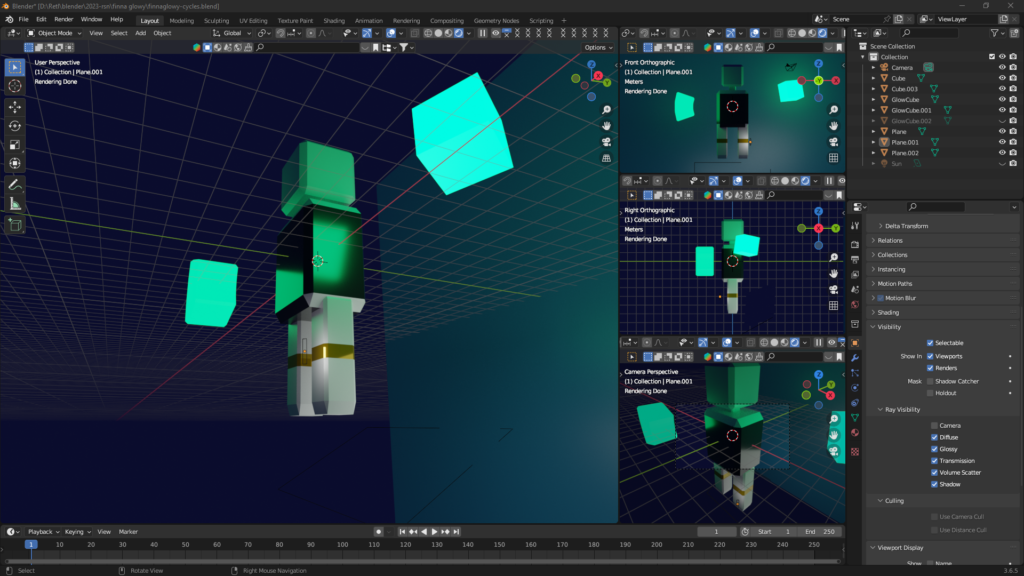Switch to the Shading workspace tab
The height and width of the screenshot is (576, 1024).
coord(333,20)
